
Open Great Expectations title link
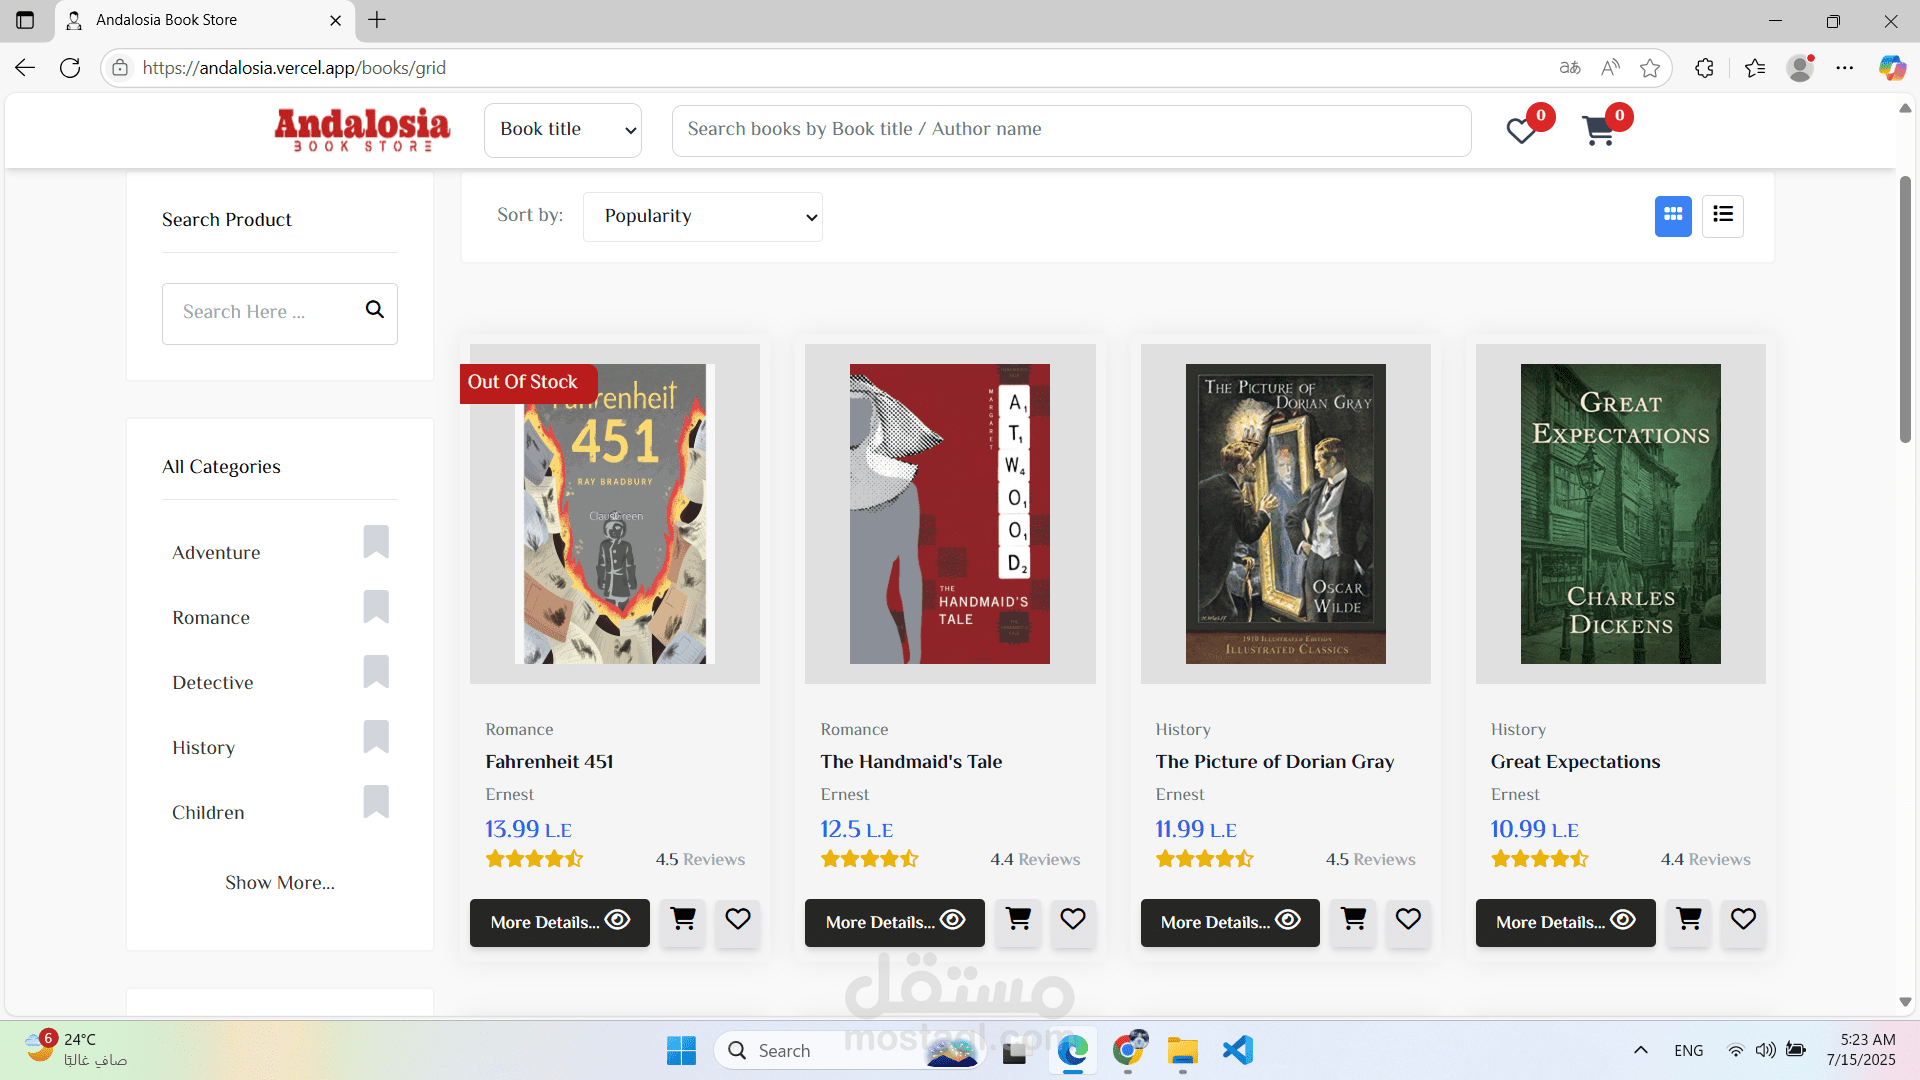[1575, 762]
